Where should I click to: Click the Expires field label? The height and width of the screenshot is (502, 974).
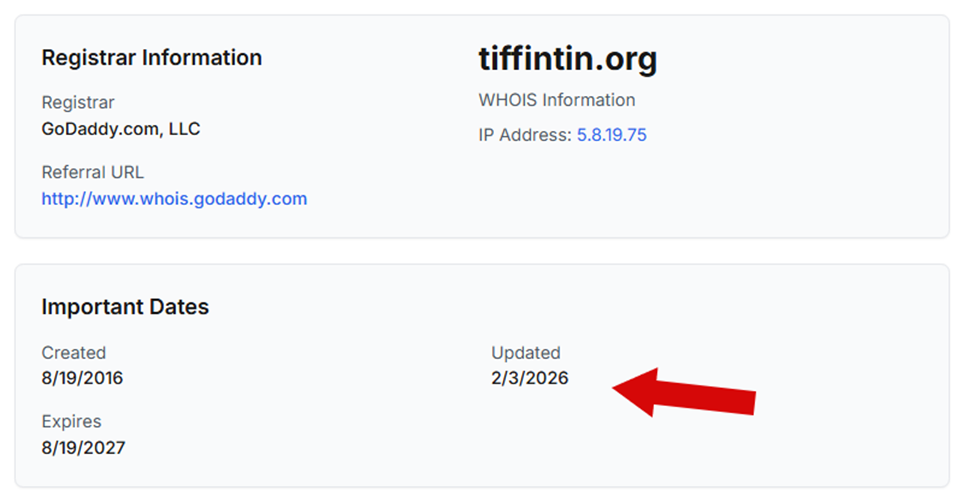(x=71, y=421)
